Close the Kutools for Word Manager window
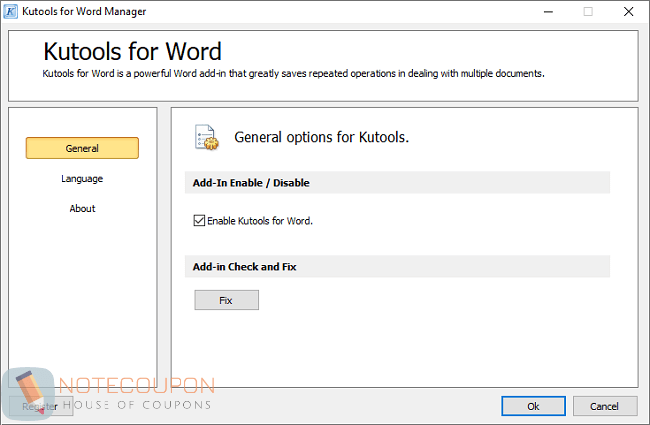 point(628,12)
